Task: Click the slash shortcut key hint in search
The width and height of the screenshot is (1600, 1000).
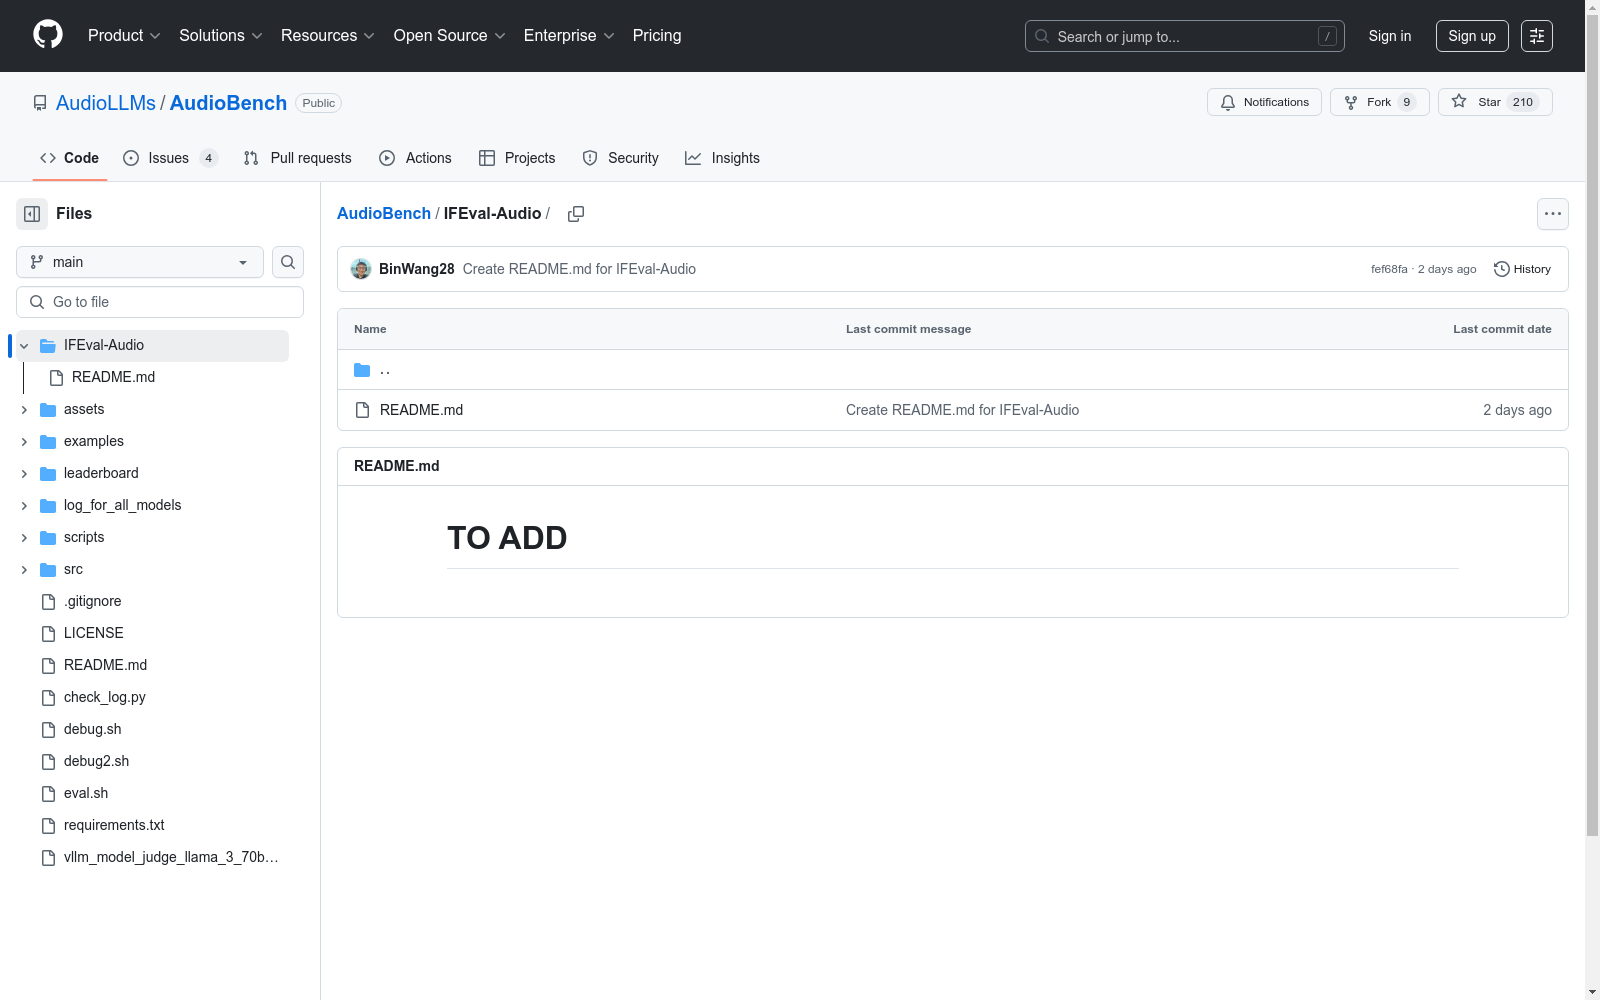Action: (1327, 36)
